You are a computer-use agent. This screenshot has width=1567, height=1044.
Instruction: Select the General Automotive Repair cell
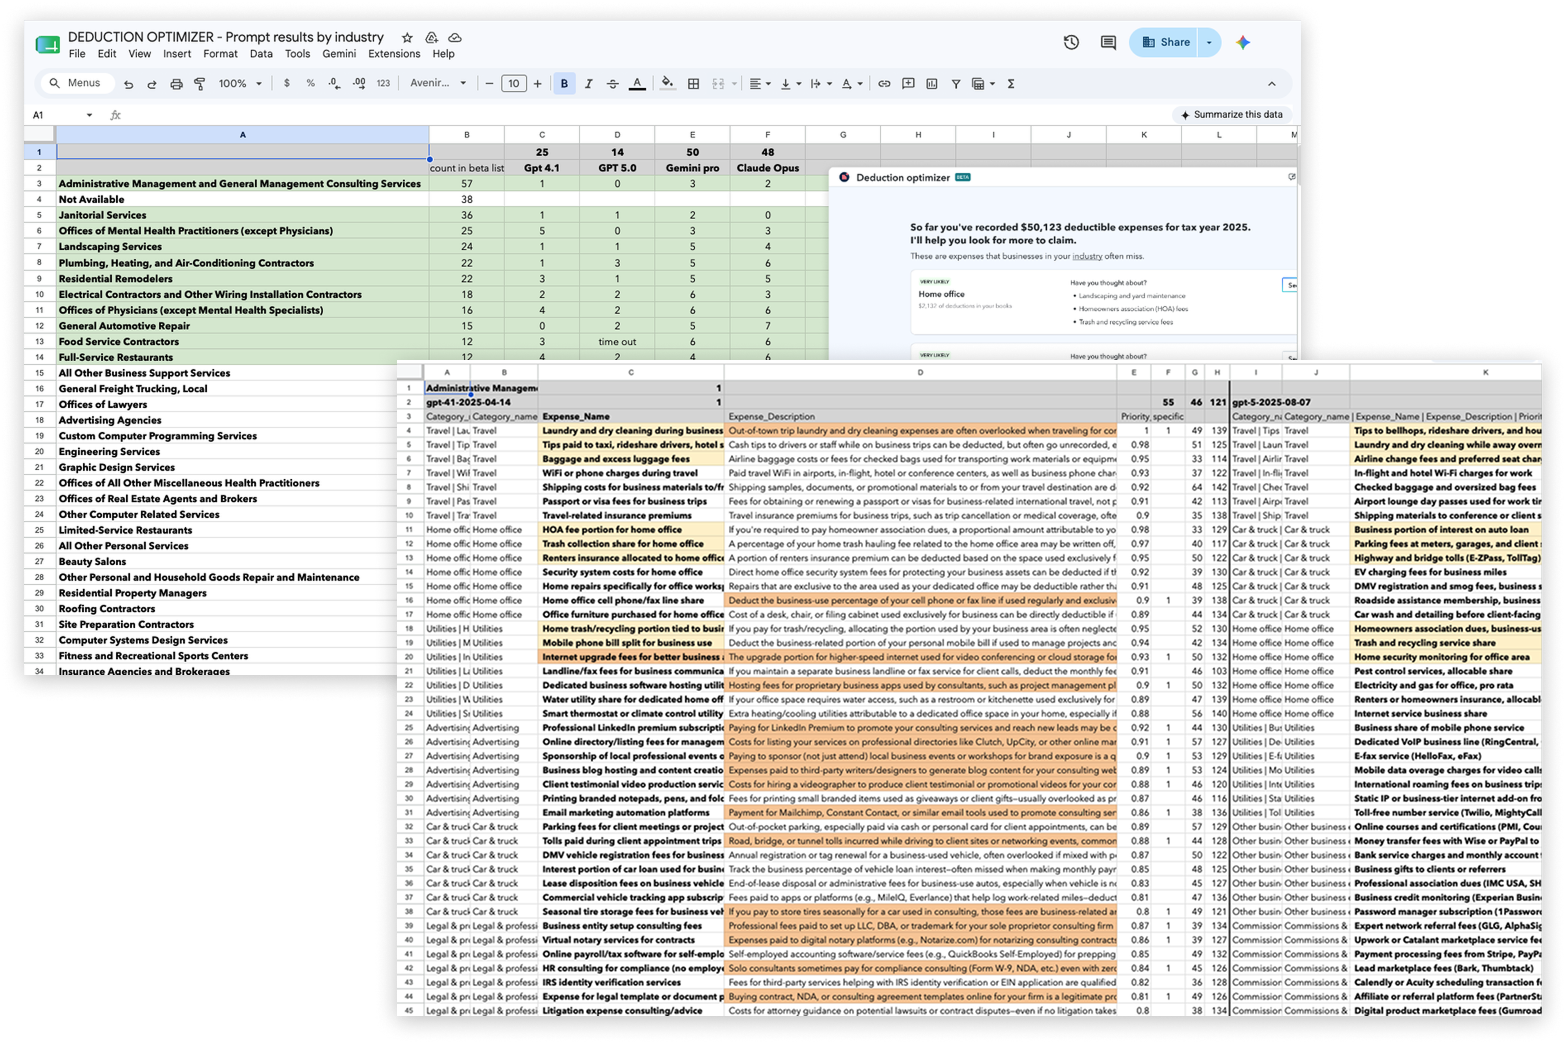pos(242,326)
